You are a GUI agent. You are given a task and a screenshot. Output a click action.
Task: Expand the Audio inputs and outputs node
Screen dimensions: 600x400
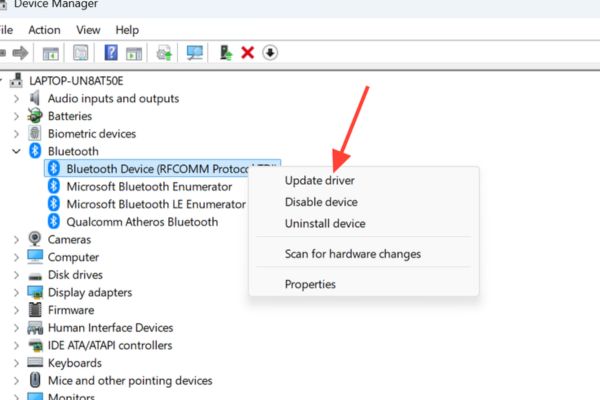(16, 99)
